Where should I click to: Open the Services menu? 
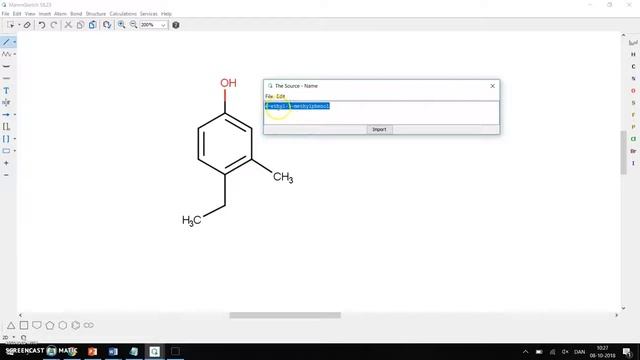click(149, 14)
